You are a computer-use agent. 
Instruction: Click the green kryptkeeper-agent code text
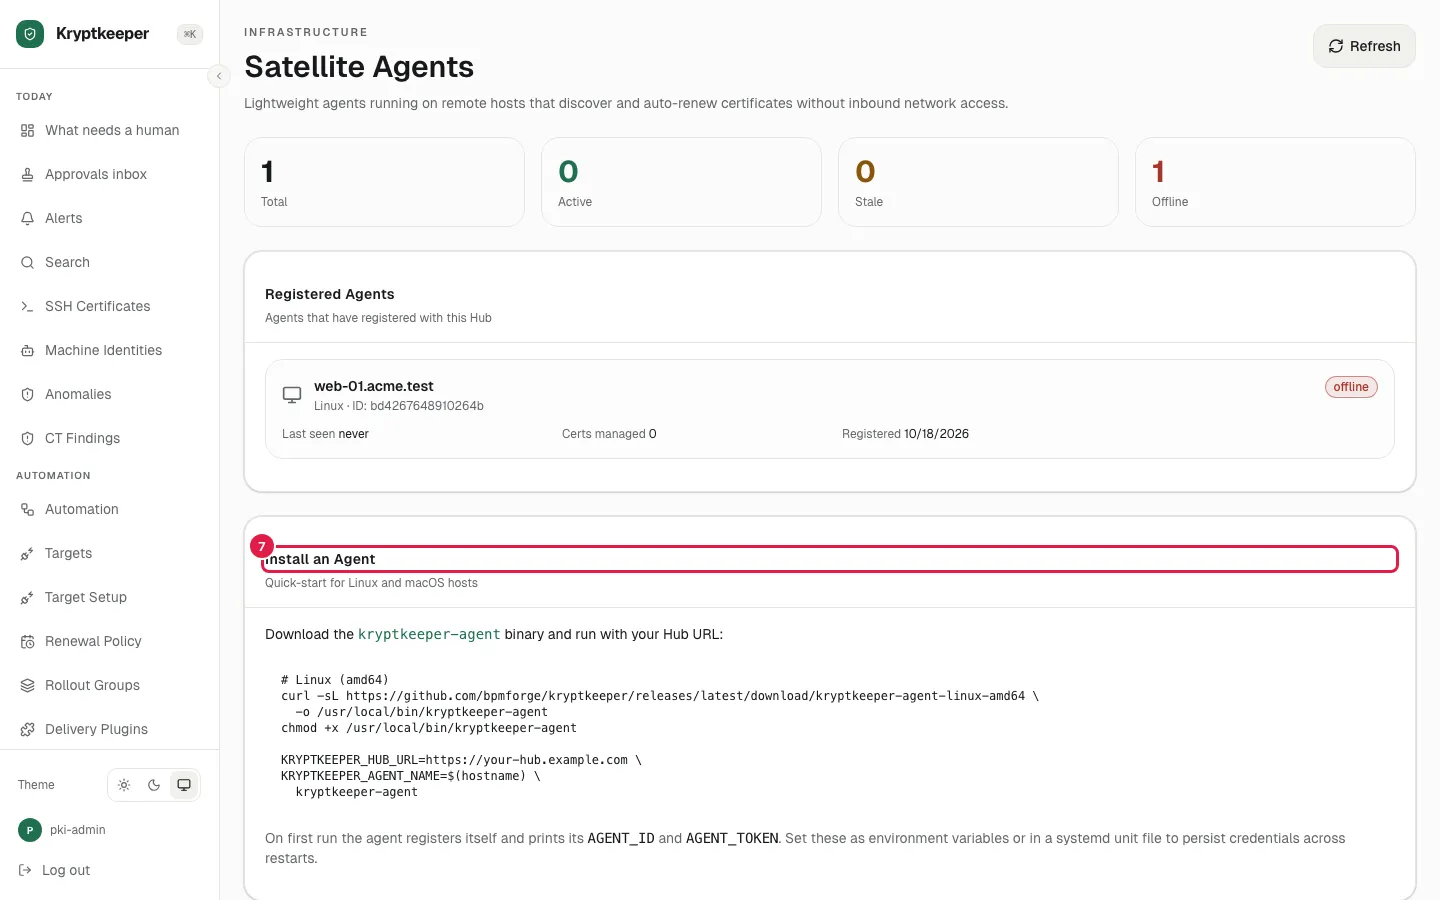(x=429, y=634)
